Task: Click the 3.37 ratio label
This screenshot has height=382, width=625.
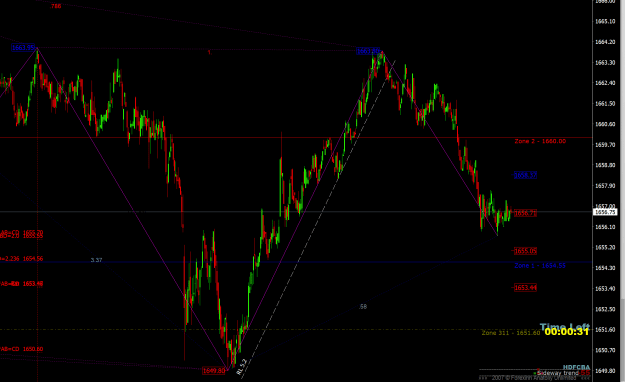Action: point(96,260)
